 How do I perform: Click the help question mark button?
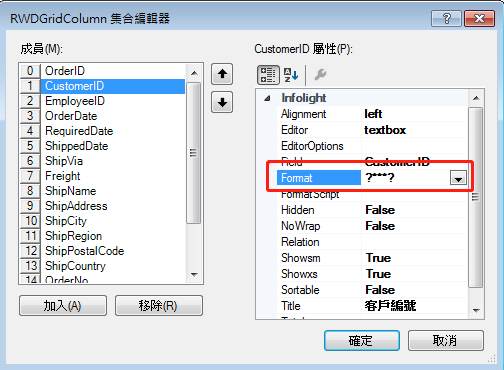click(446, 18)
